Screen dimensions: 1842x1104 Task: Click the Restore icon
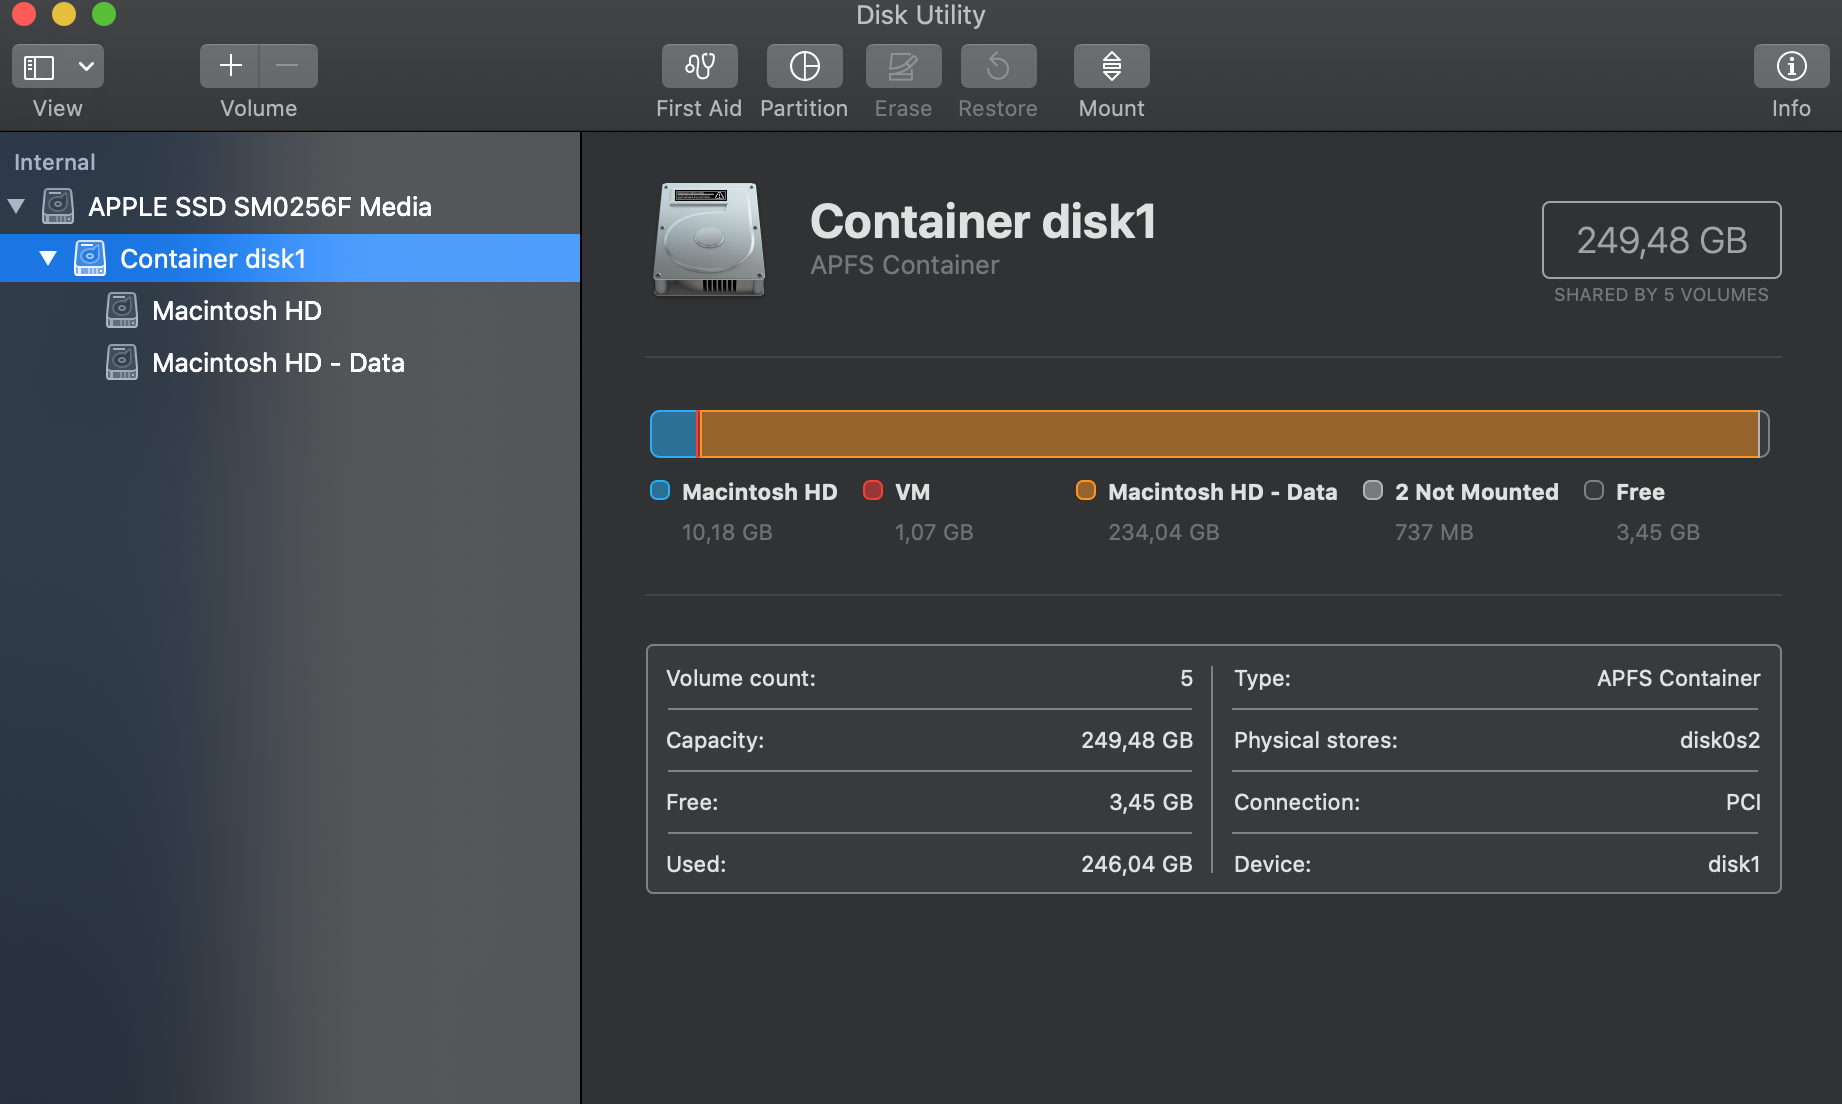click(x=997, y=66)
